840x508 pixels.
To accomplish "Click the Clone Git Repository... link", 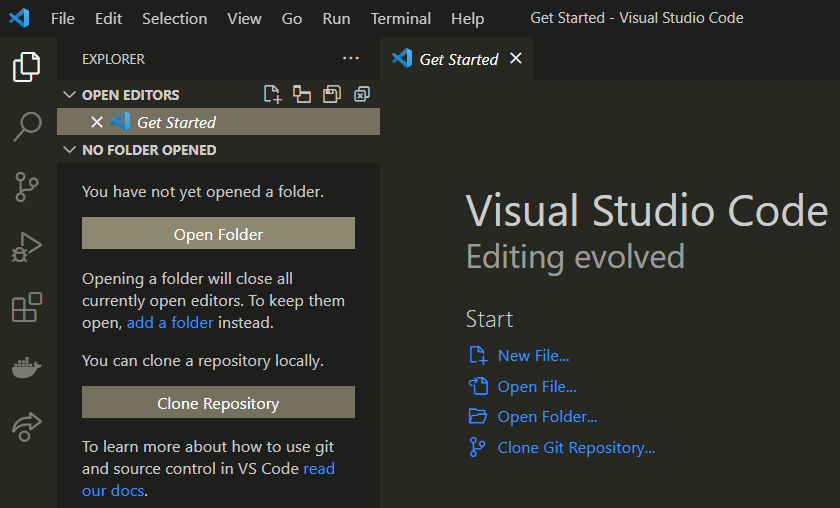I will (576, 448).
